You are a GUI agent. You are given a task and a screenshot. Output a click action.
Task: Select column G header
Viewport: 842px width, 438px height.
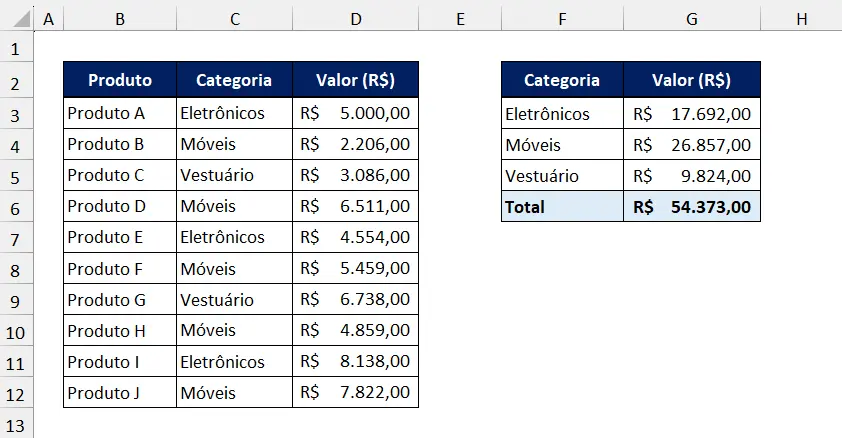point(691,18)
